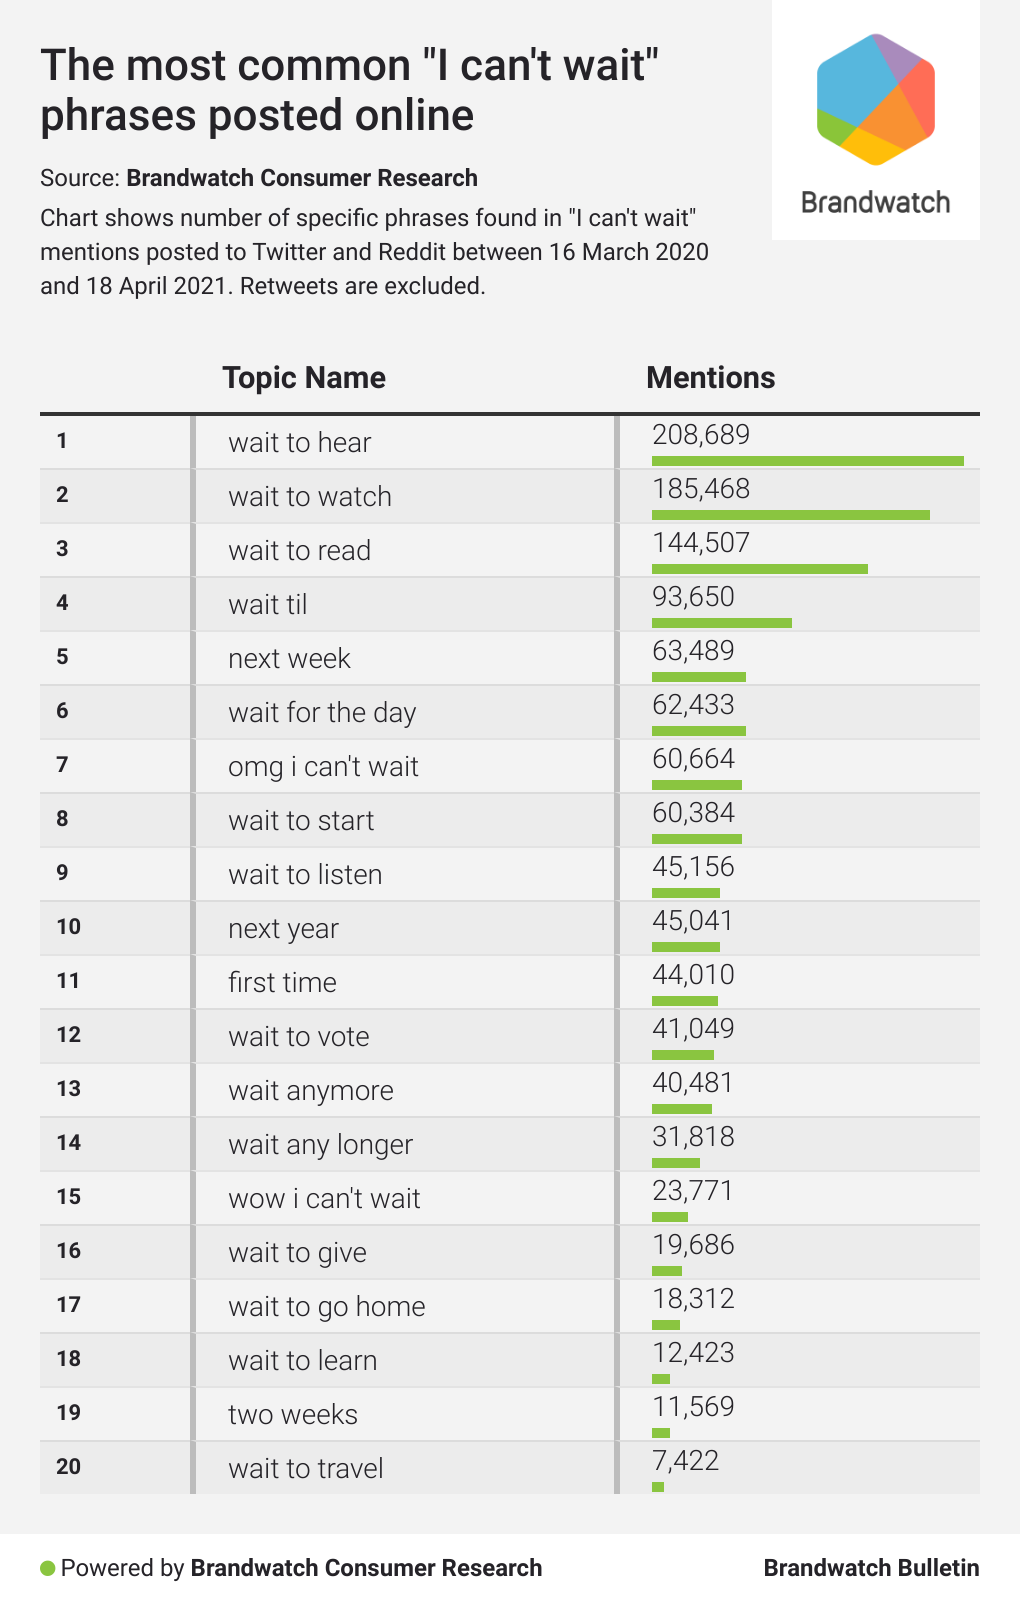Click rank number 15 in the table
Screen dimensions: 1020x1602
coord(68,1197)
